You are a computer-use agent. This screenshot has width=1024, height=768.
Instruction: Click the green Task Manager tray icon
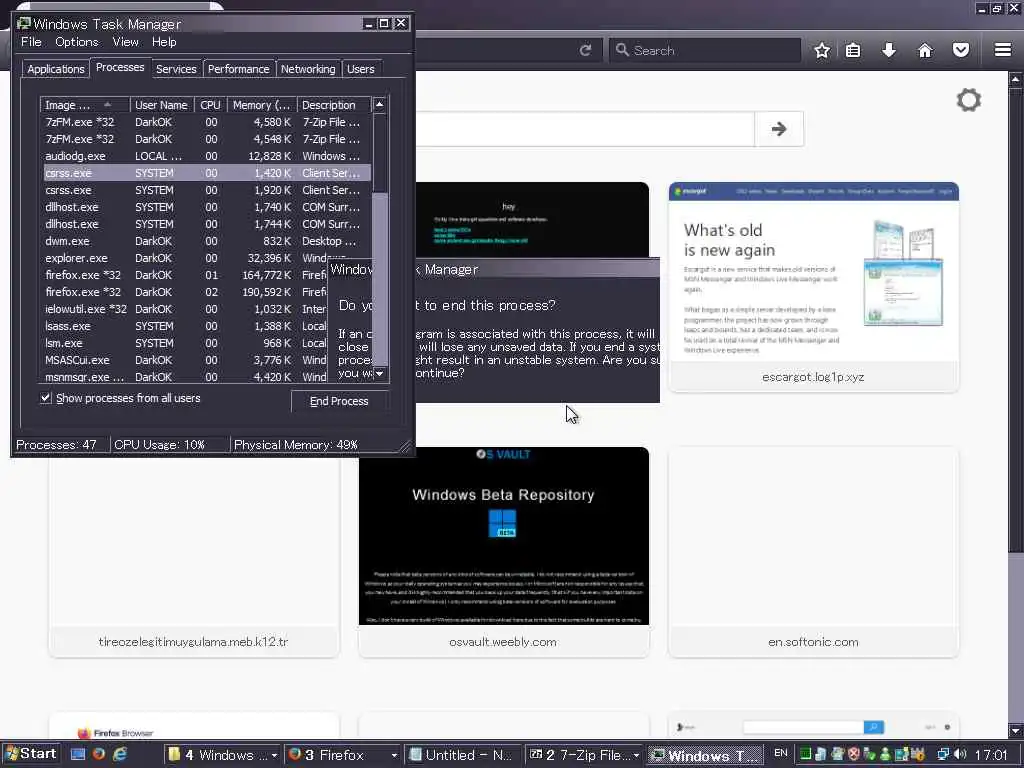click(805, 754)
